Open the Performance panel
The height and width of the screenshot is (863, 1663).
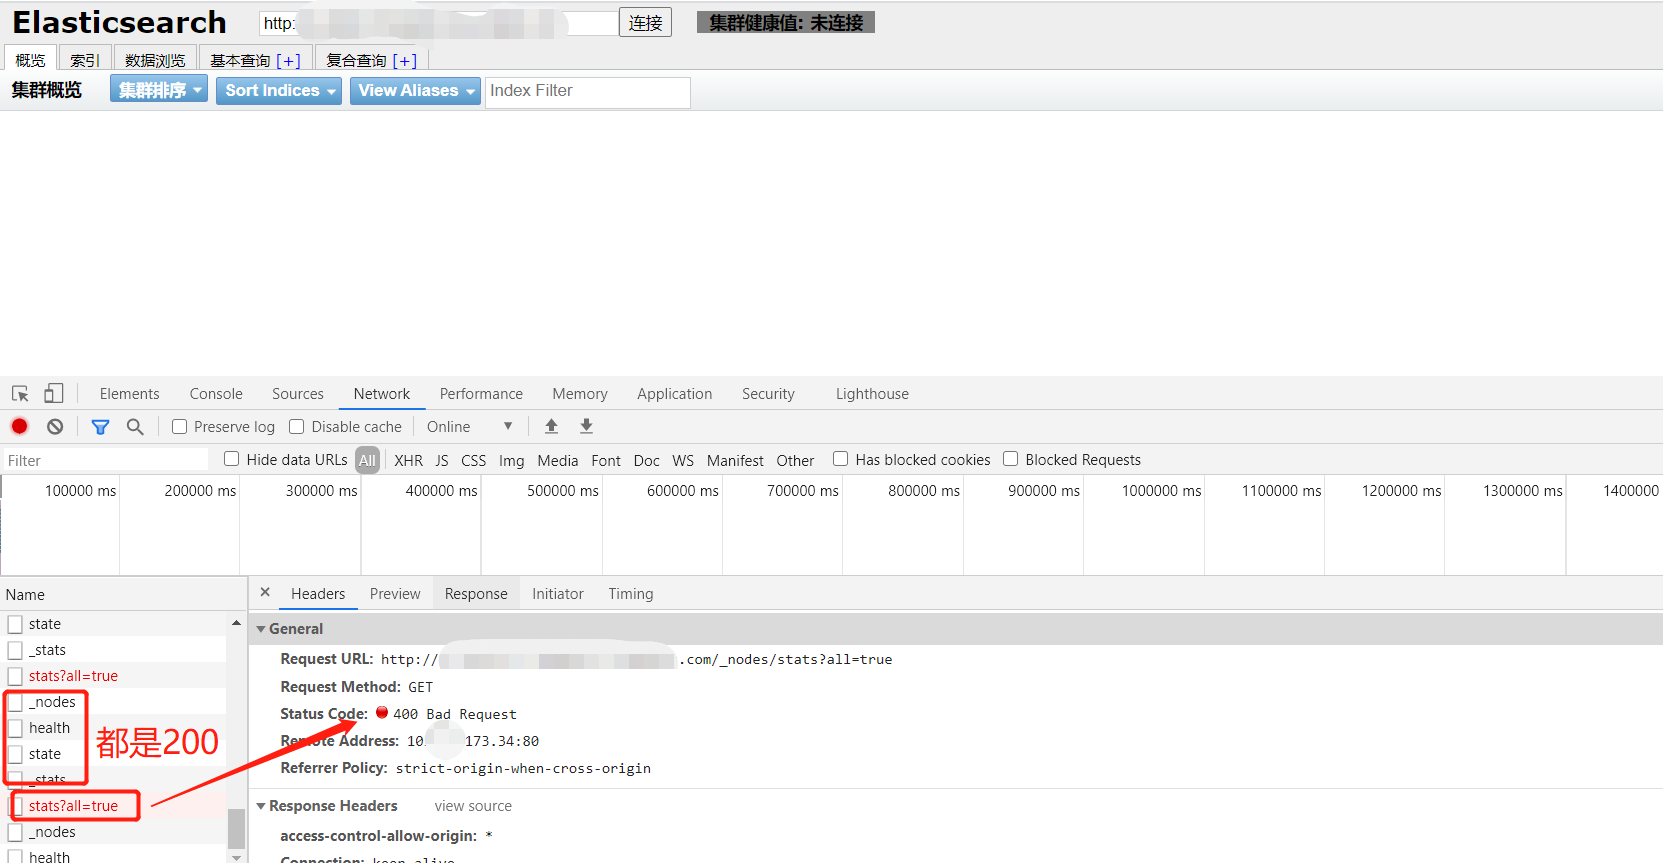[481, 394]
